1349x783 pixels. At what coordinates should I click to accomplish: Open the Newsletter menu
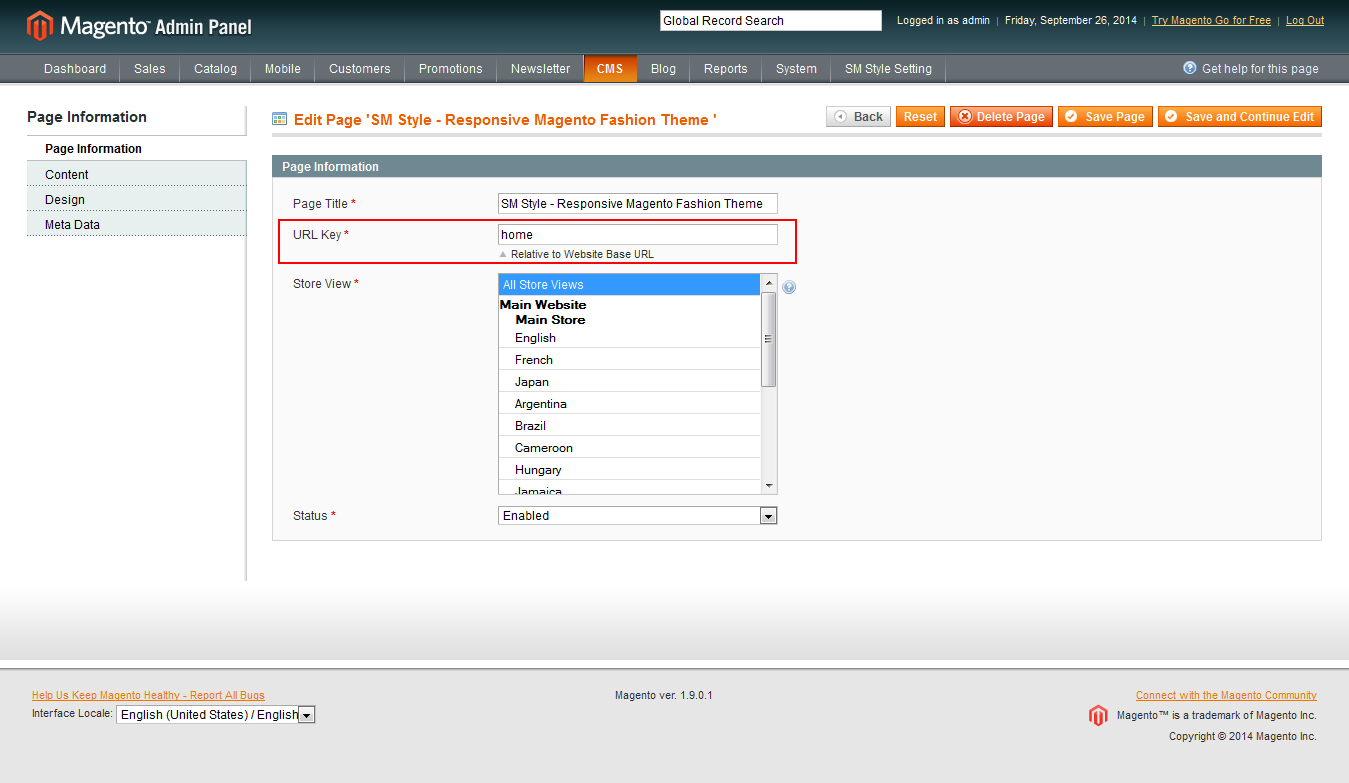541,69
